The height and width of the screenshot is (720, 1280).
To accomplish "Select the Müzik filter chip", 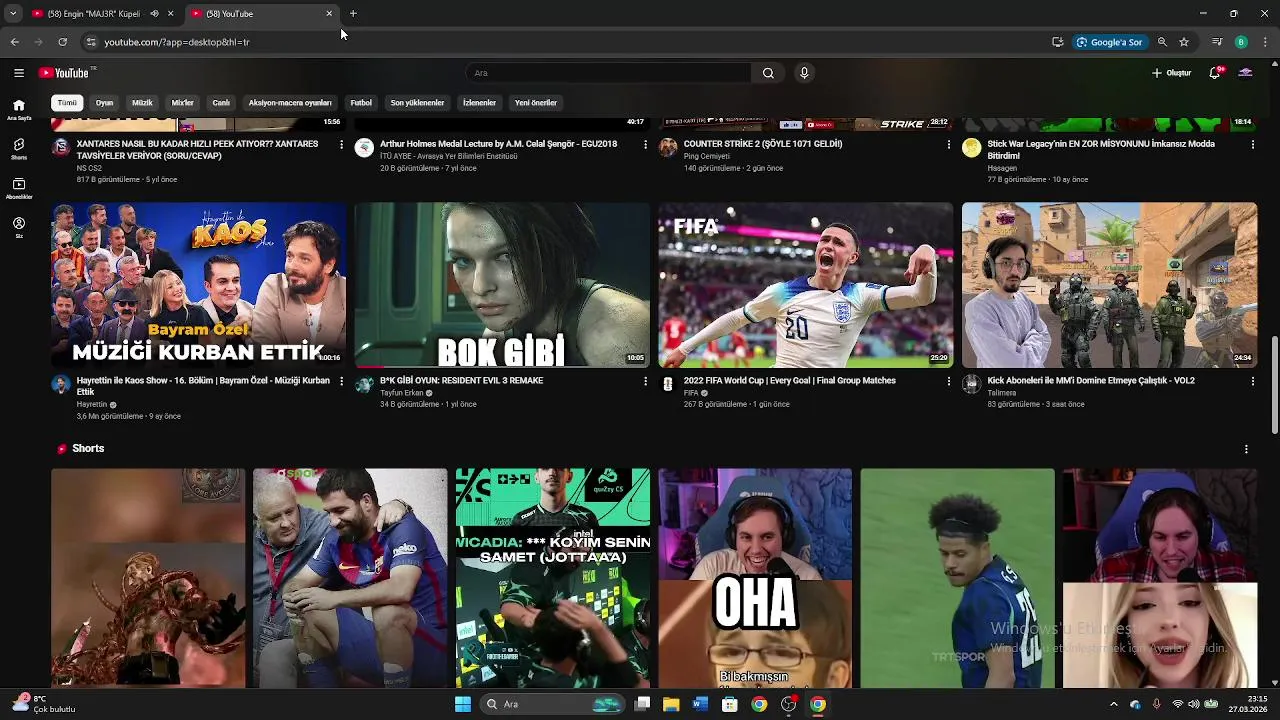I will [x=143, y=103].
